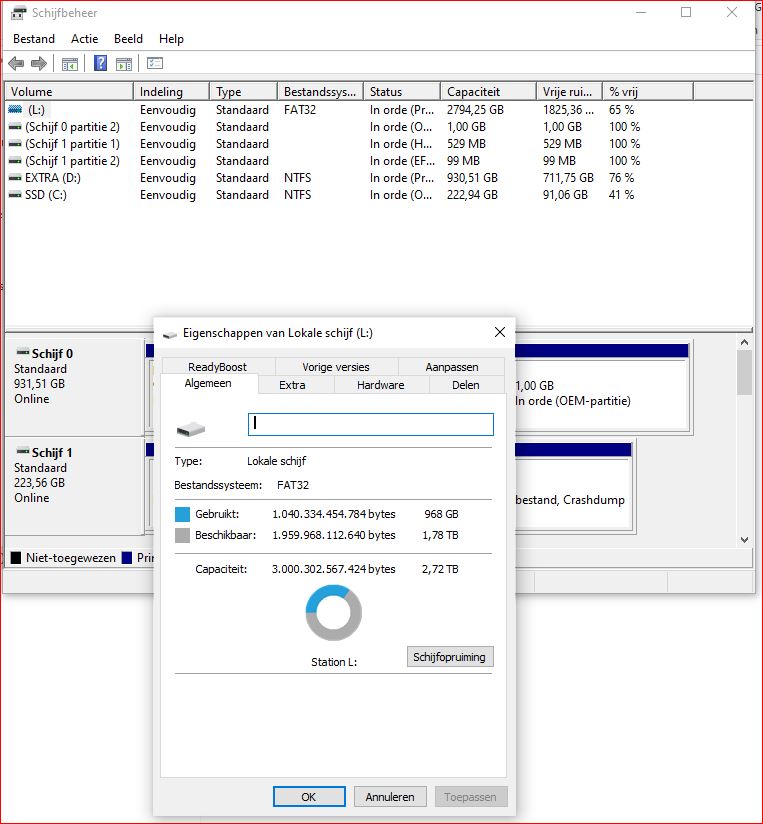The image size is (763, 824).
Task: Open the Vorige versies tab
Action: click(336, 367)
